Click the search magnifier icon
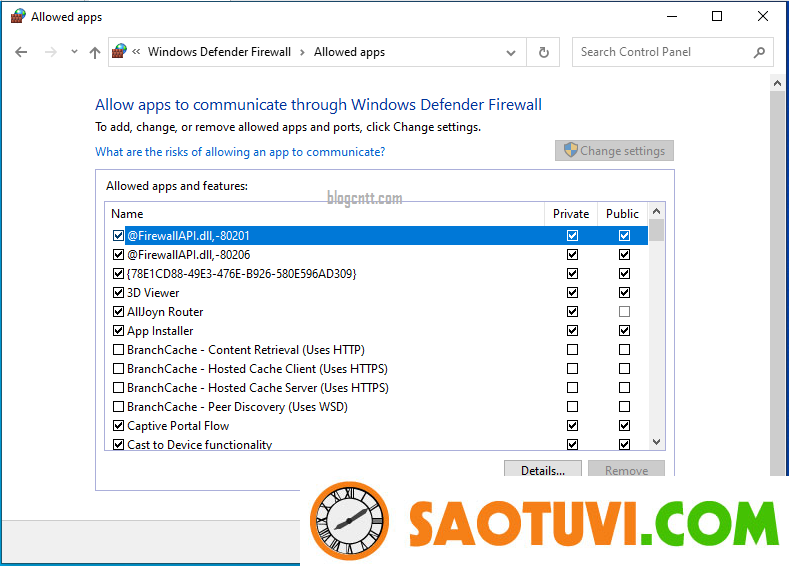The image size is (789, 566). [759, 52]
